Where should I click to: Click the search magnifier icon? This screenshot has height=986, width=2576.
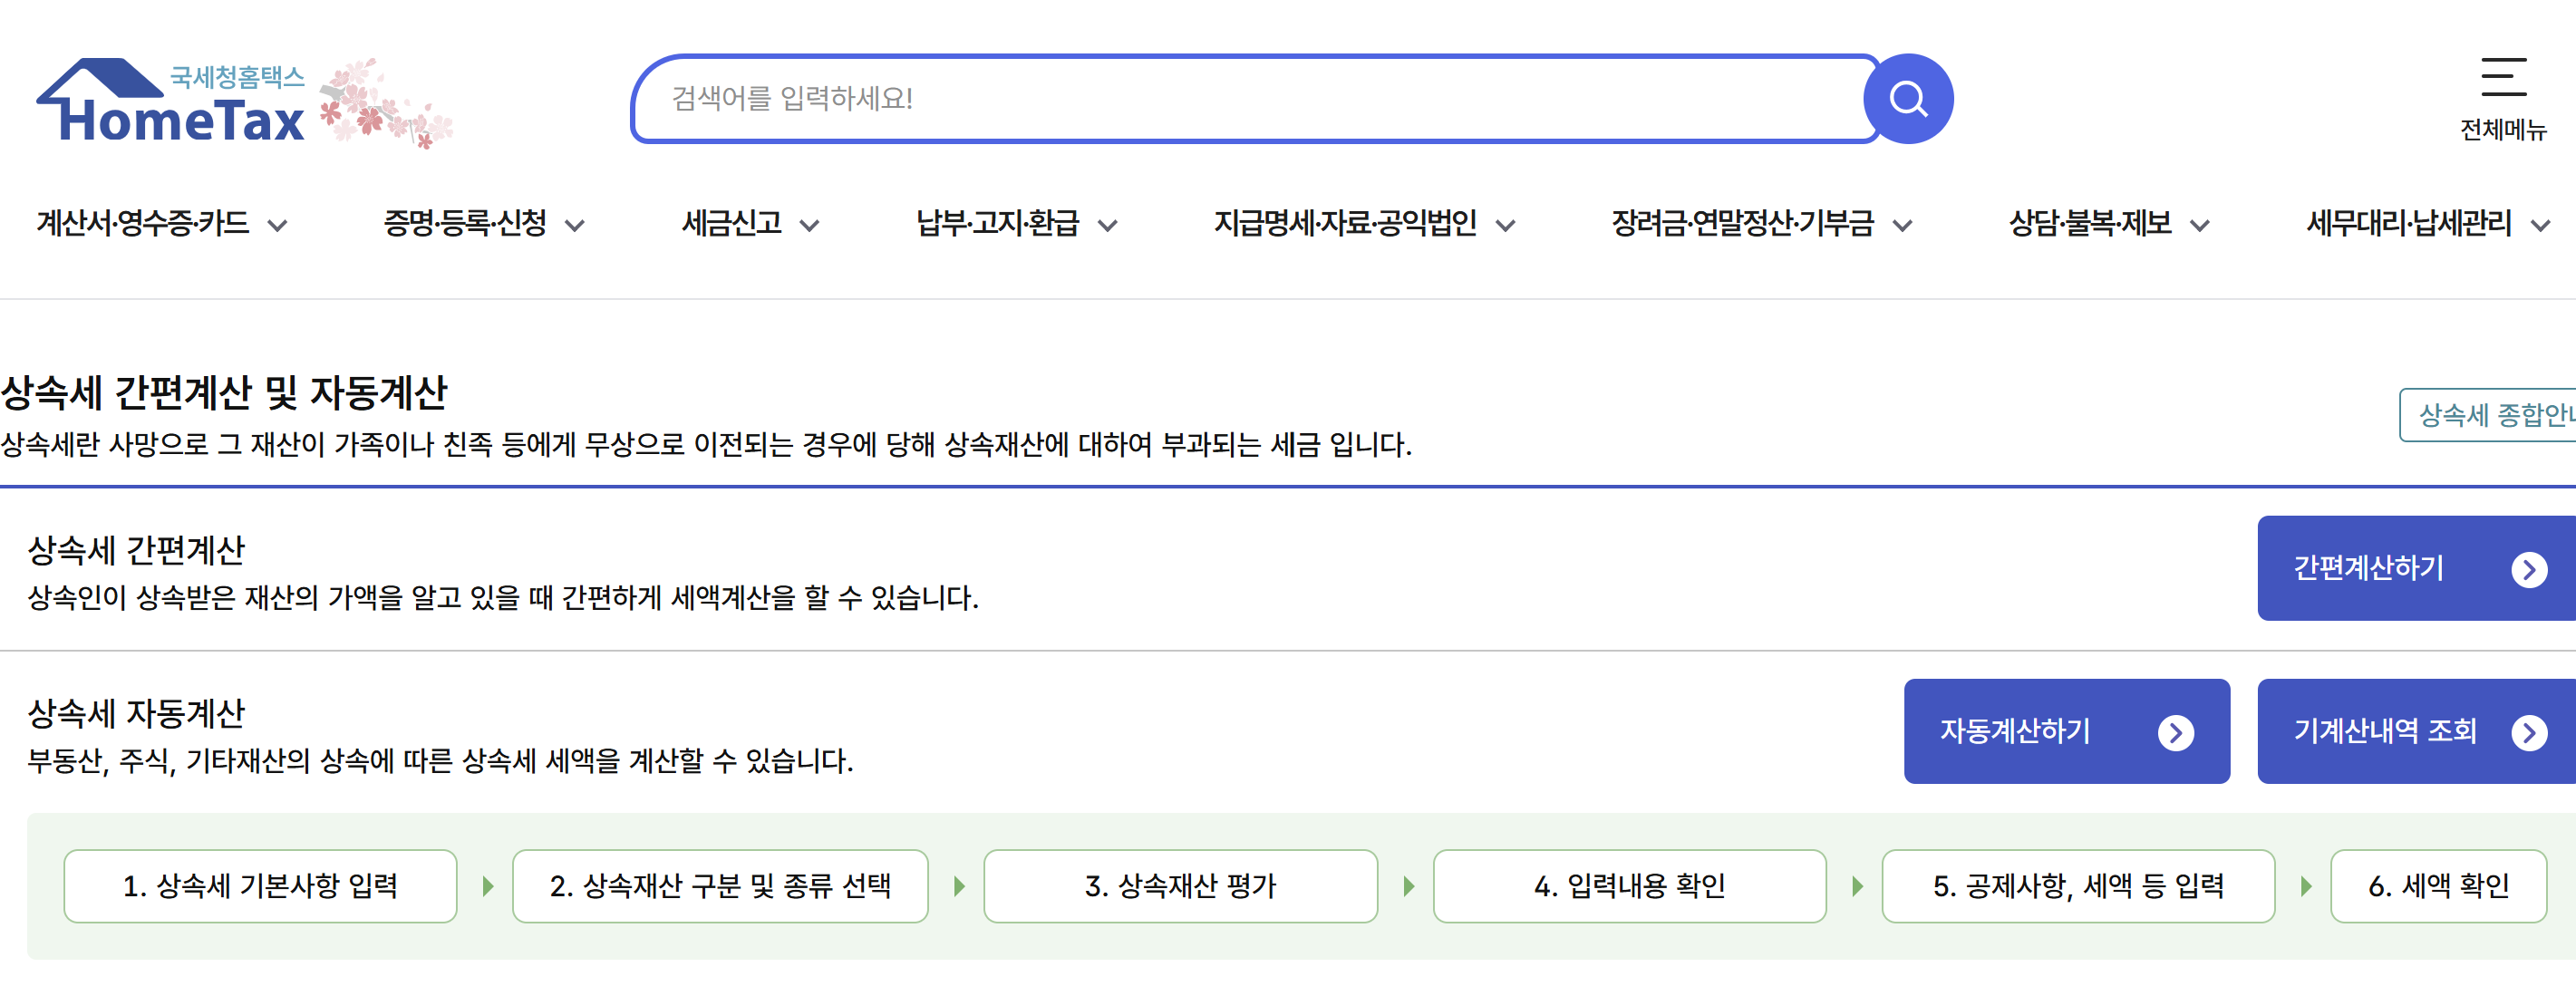pyautogui.click(x=1908, y=98)
